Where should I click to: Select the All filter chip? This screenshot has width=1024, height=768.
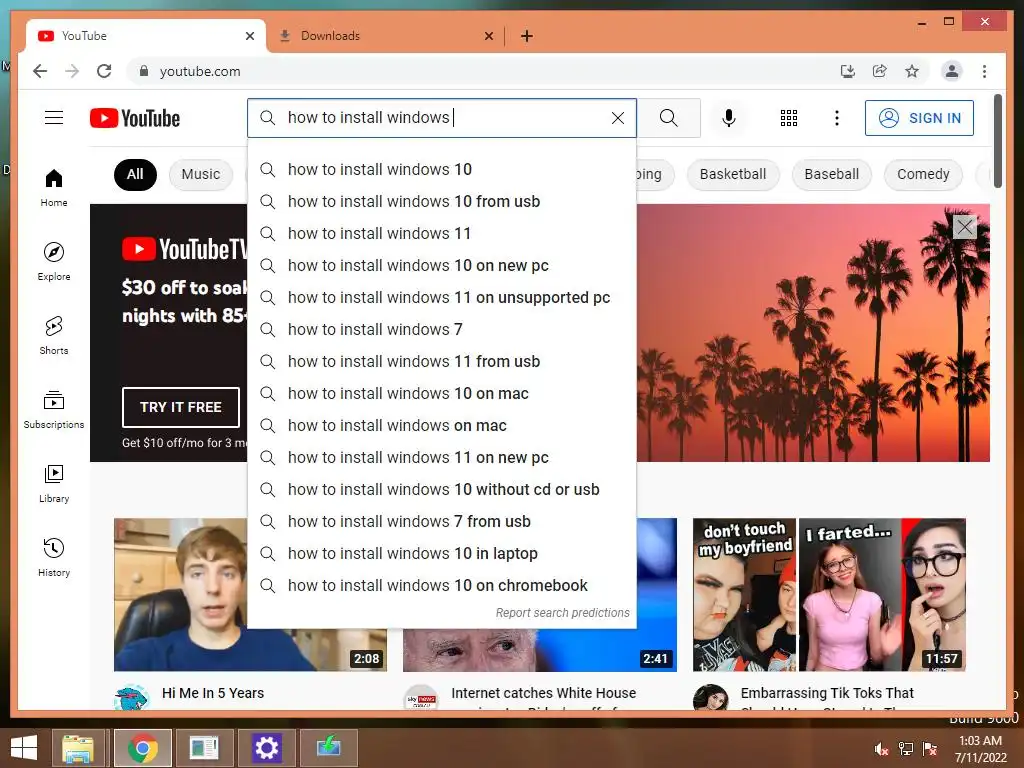(135, 174)
